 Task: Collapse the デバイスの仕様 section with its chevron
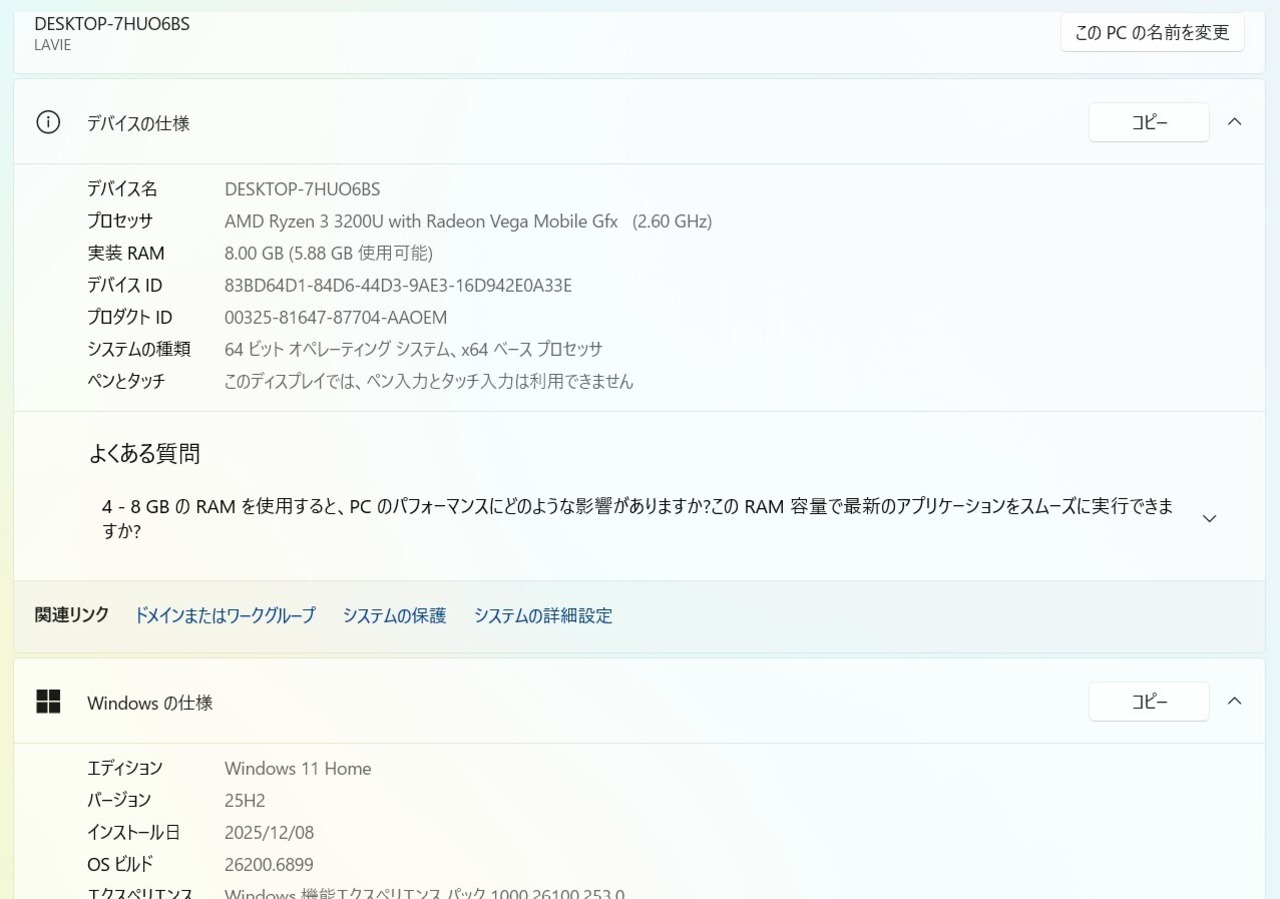tap(1234, 122)
